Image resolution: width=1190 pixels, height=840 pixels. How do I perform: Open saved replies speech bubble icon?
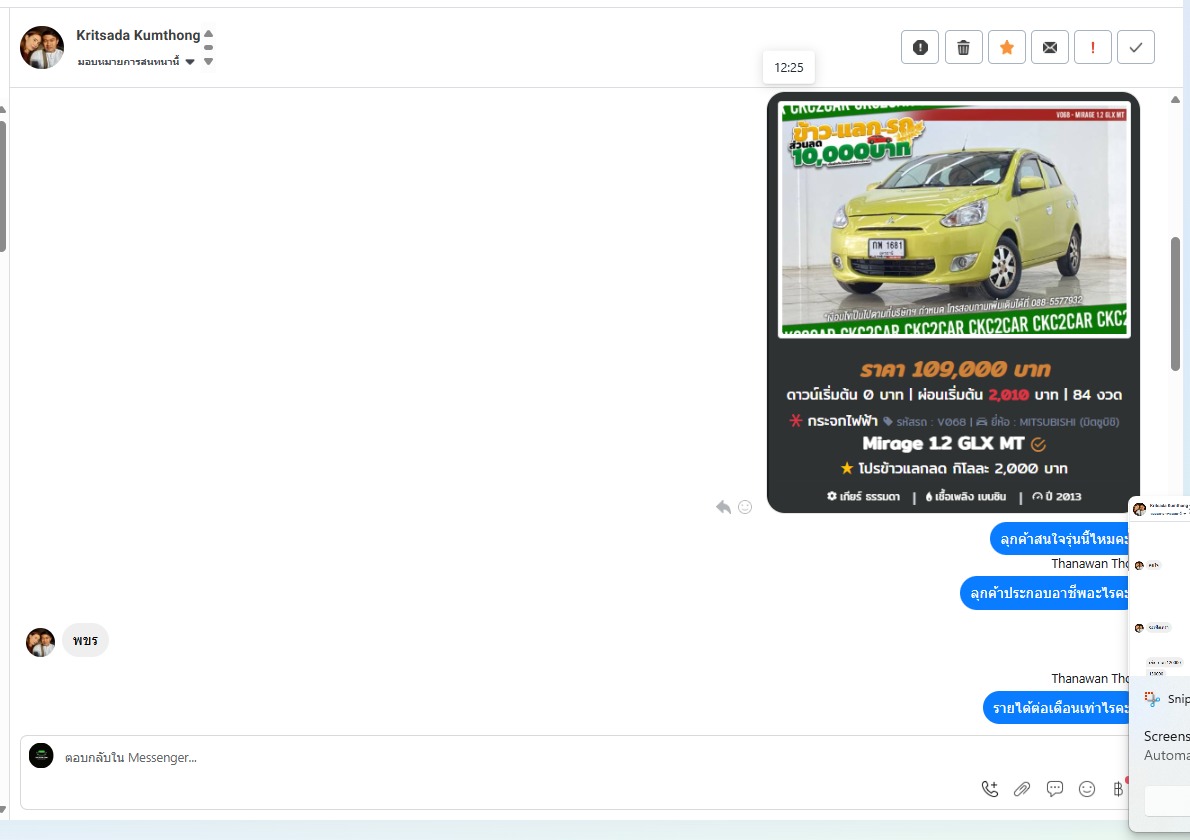[1055, 789]
